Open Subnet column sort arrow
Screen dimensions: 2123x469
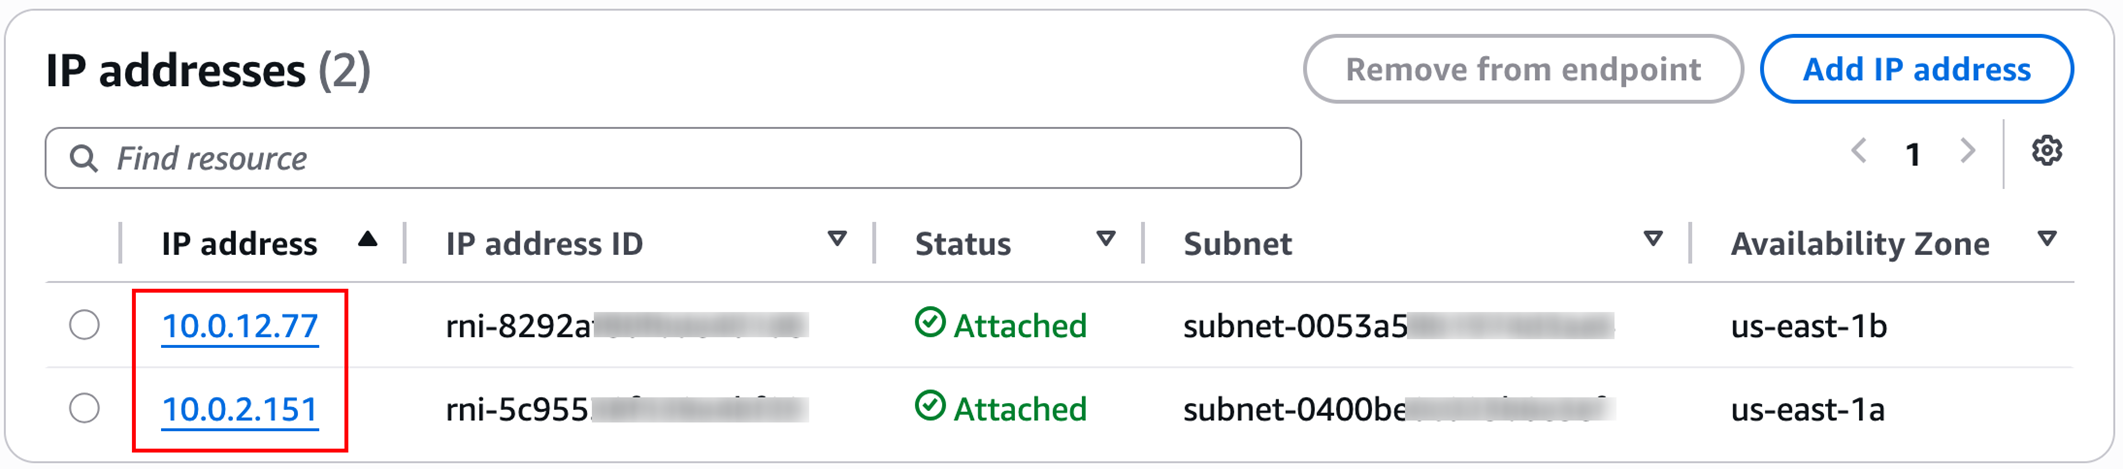[1653, 239]
